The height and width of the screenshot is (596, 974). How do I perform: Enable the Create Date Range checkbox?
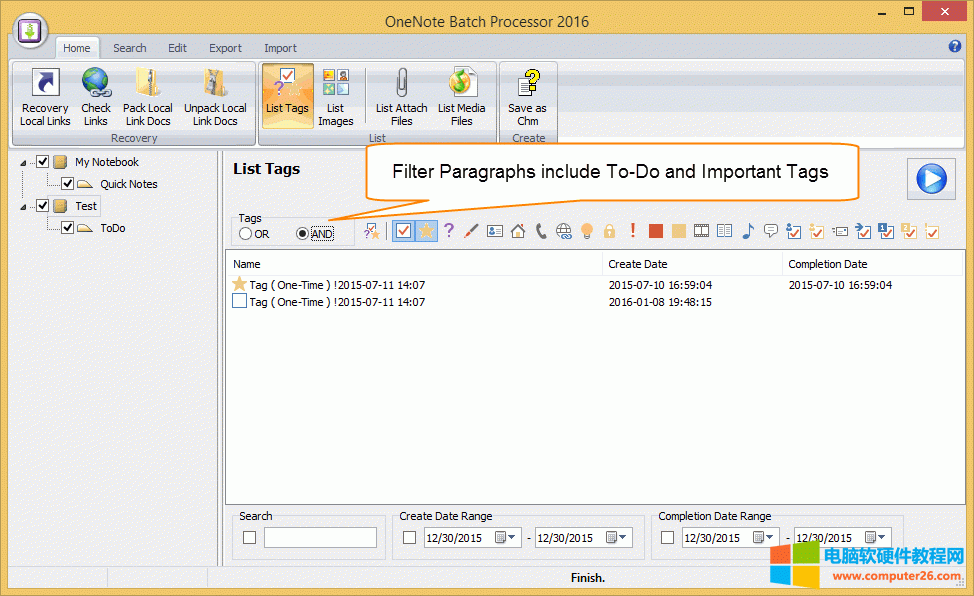[x=409, y=538]
